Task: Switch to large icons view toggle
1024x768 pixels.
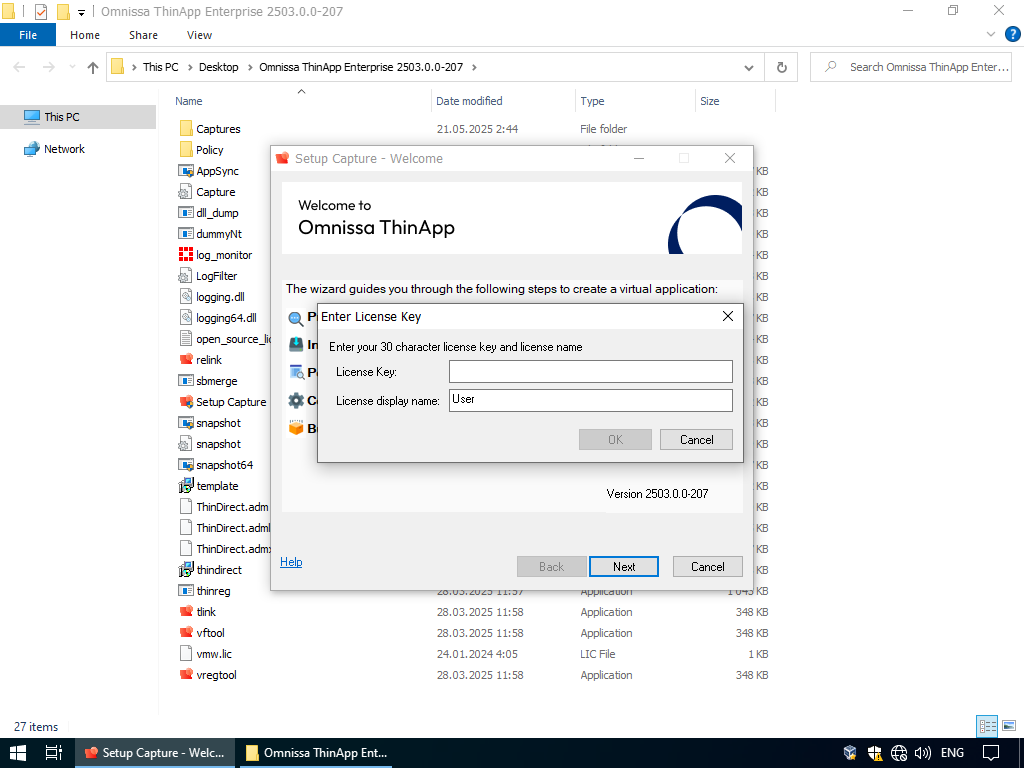Action: [x=1009, y=726]
